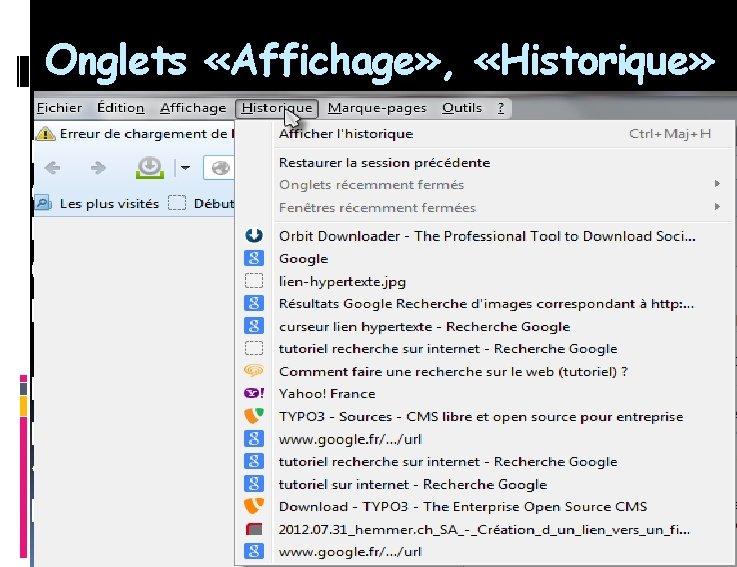The image size is (737, 567).
Task: Open 2012.07.31_hemmer.ch_SA history entry
Action: tap(484, 530)
